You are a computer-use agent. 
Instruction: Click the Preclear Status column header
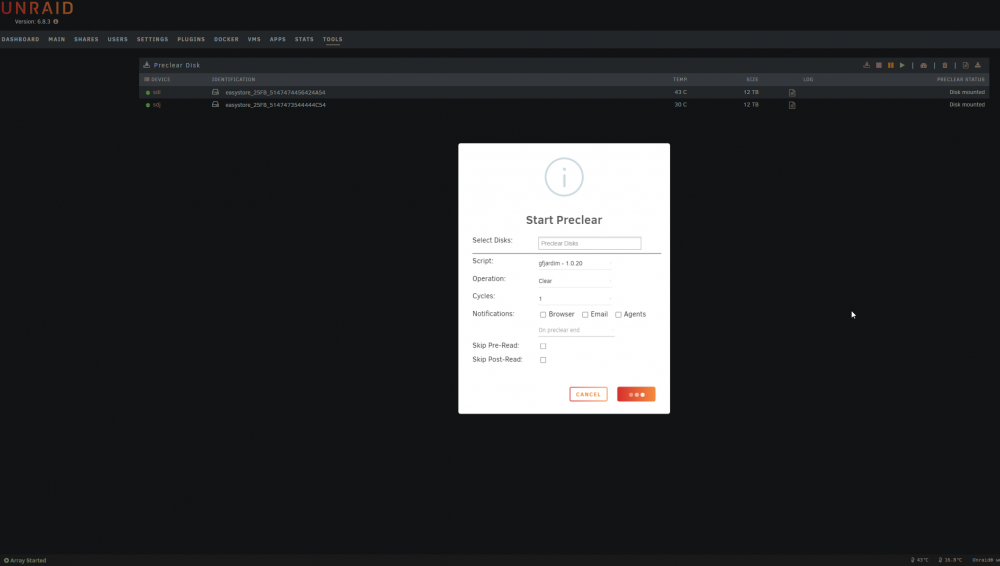[960, 79]
